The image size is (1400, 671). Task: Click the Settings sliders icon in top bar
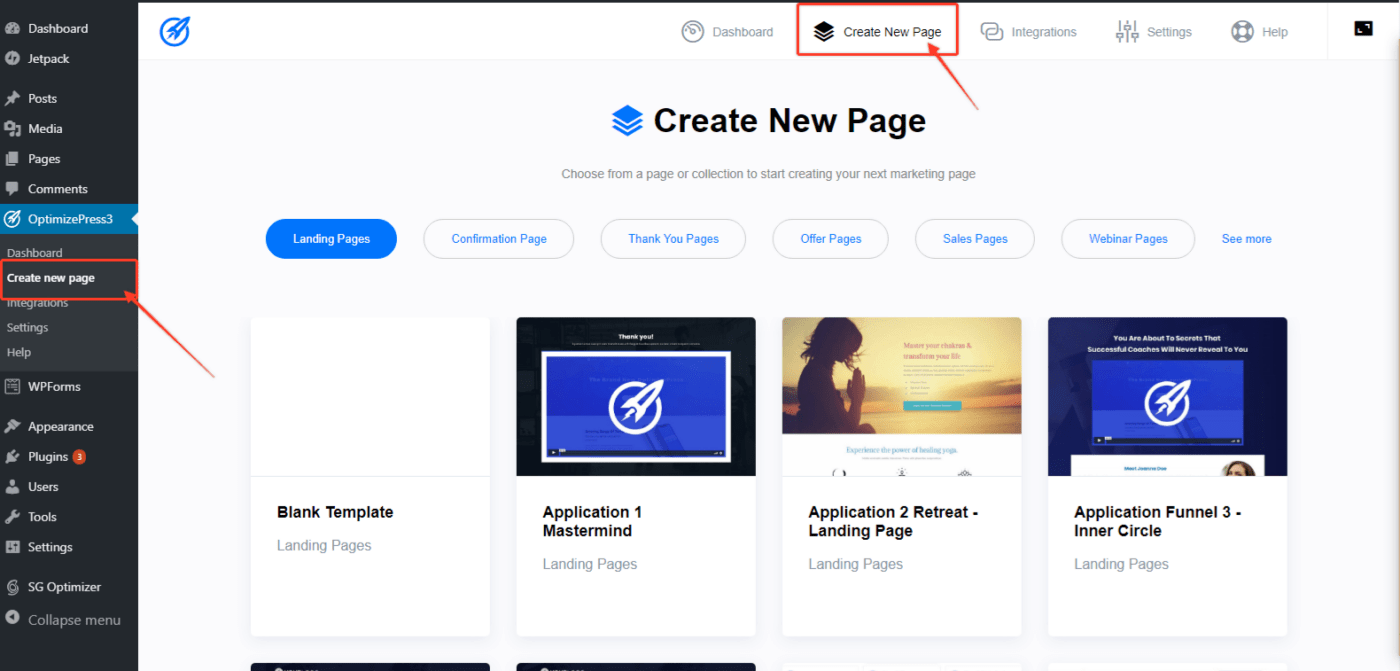coord(1127,32)
